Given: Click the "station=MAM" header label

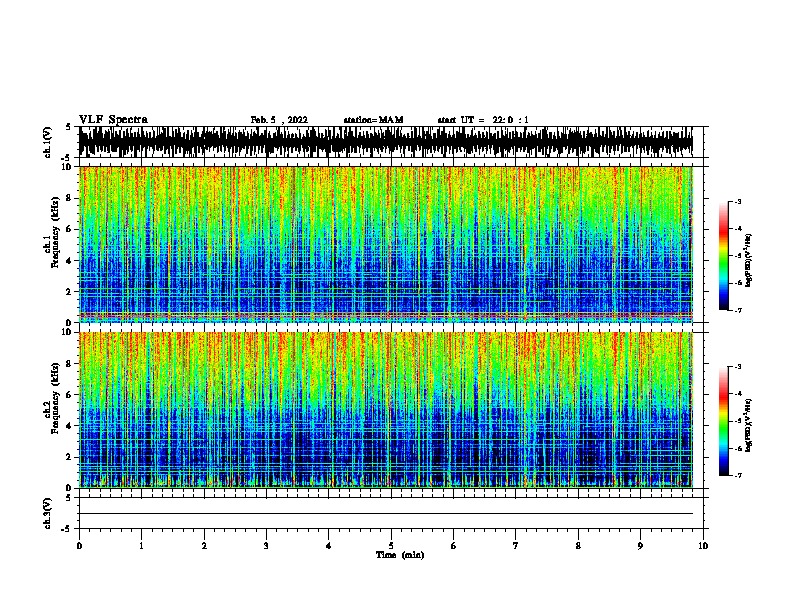Looking at the screenshot, I should tap(373, 120).
